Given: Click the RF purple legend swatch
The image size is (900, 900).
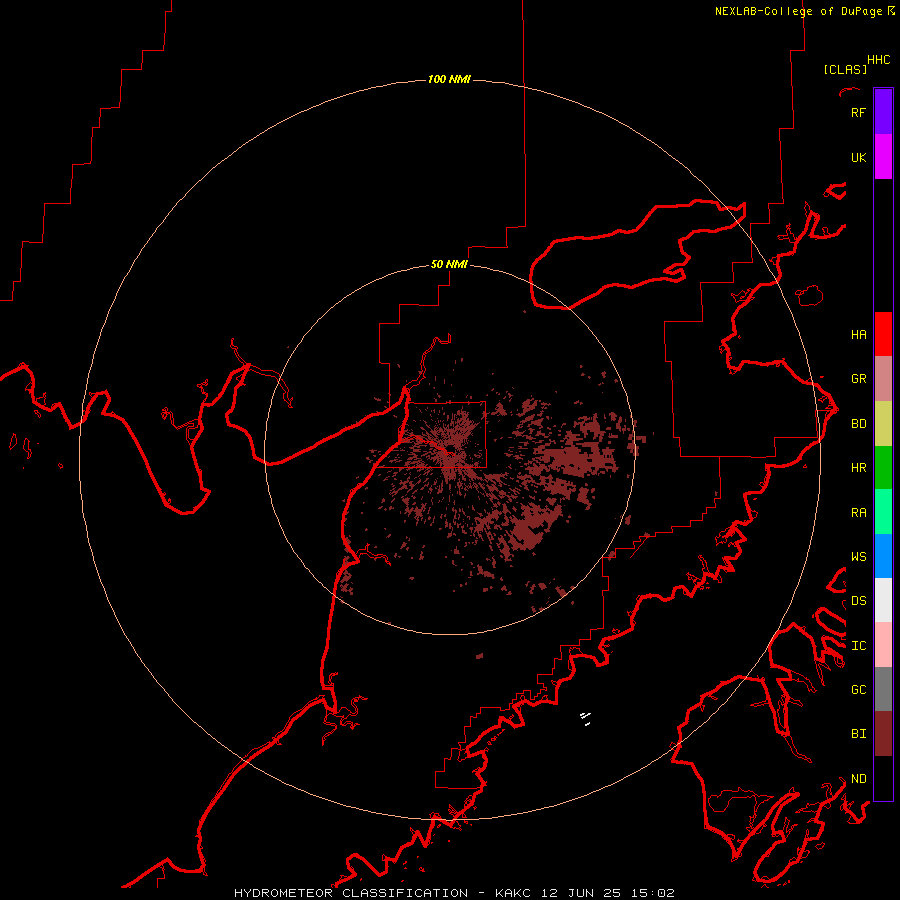Looking at the screenshot, I should 883,112.
